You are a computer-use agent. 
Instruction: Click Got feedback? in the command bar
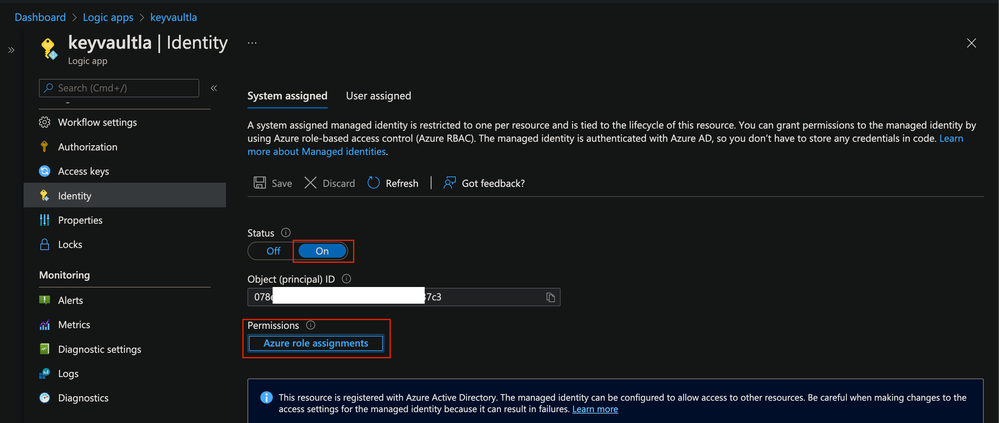(484, 183)
